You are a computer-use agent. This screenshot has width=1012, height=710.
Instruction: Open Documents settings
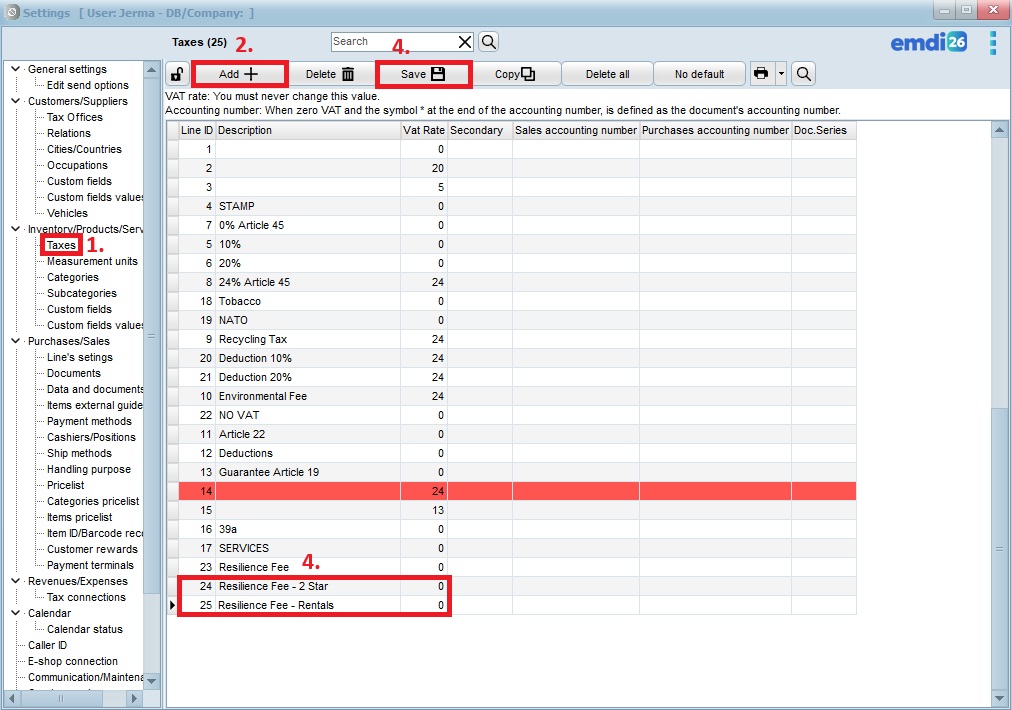pyautogui.click(x=74, y=373)
